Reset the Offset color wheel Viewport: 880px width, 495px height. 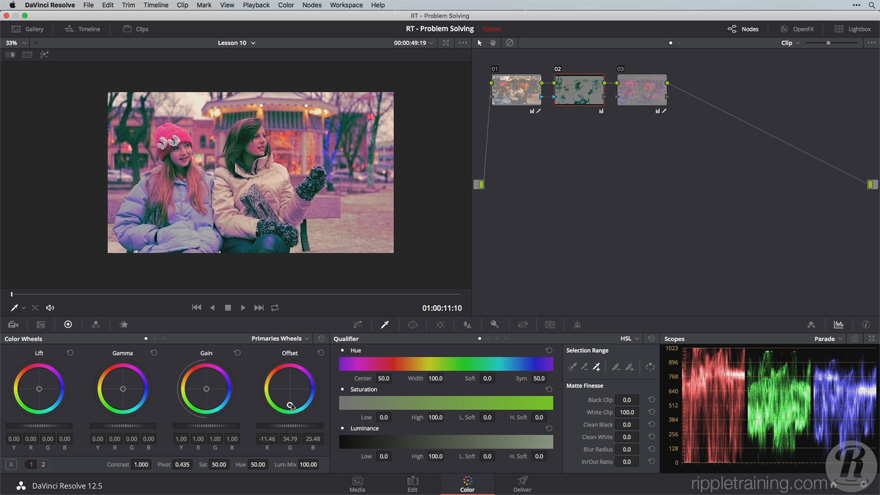320,353
